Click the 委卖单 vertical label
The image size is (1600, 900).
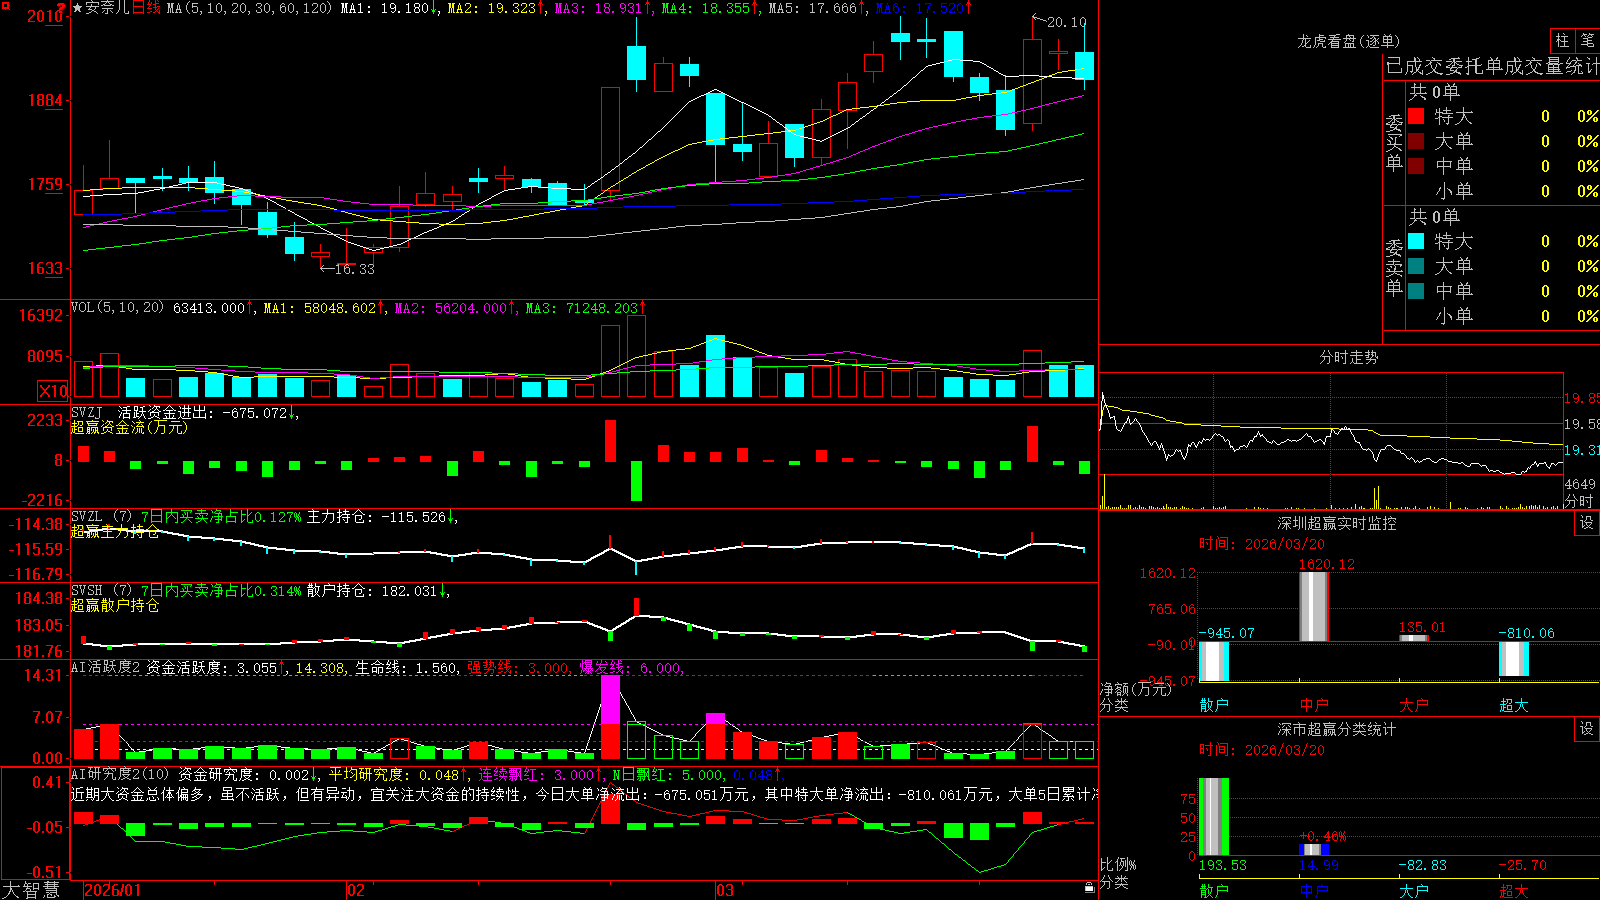pyautogui.click(x=1394, y=268)
